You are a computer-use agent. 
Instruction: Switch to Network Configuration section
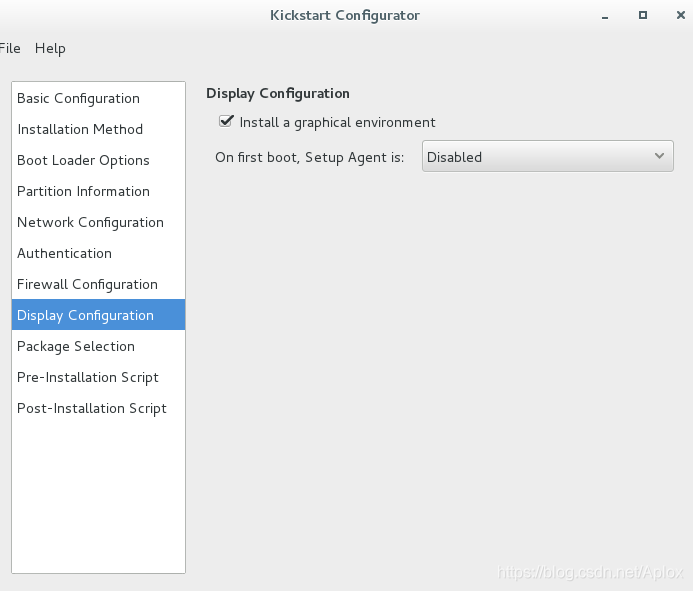[98, 222]
